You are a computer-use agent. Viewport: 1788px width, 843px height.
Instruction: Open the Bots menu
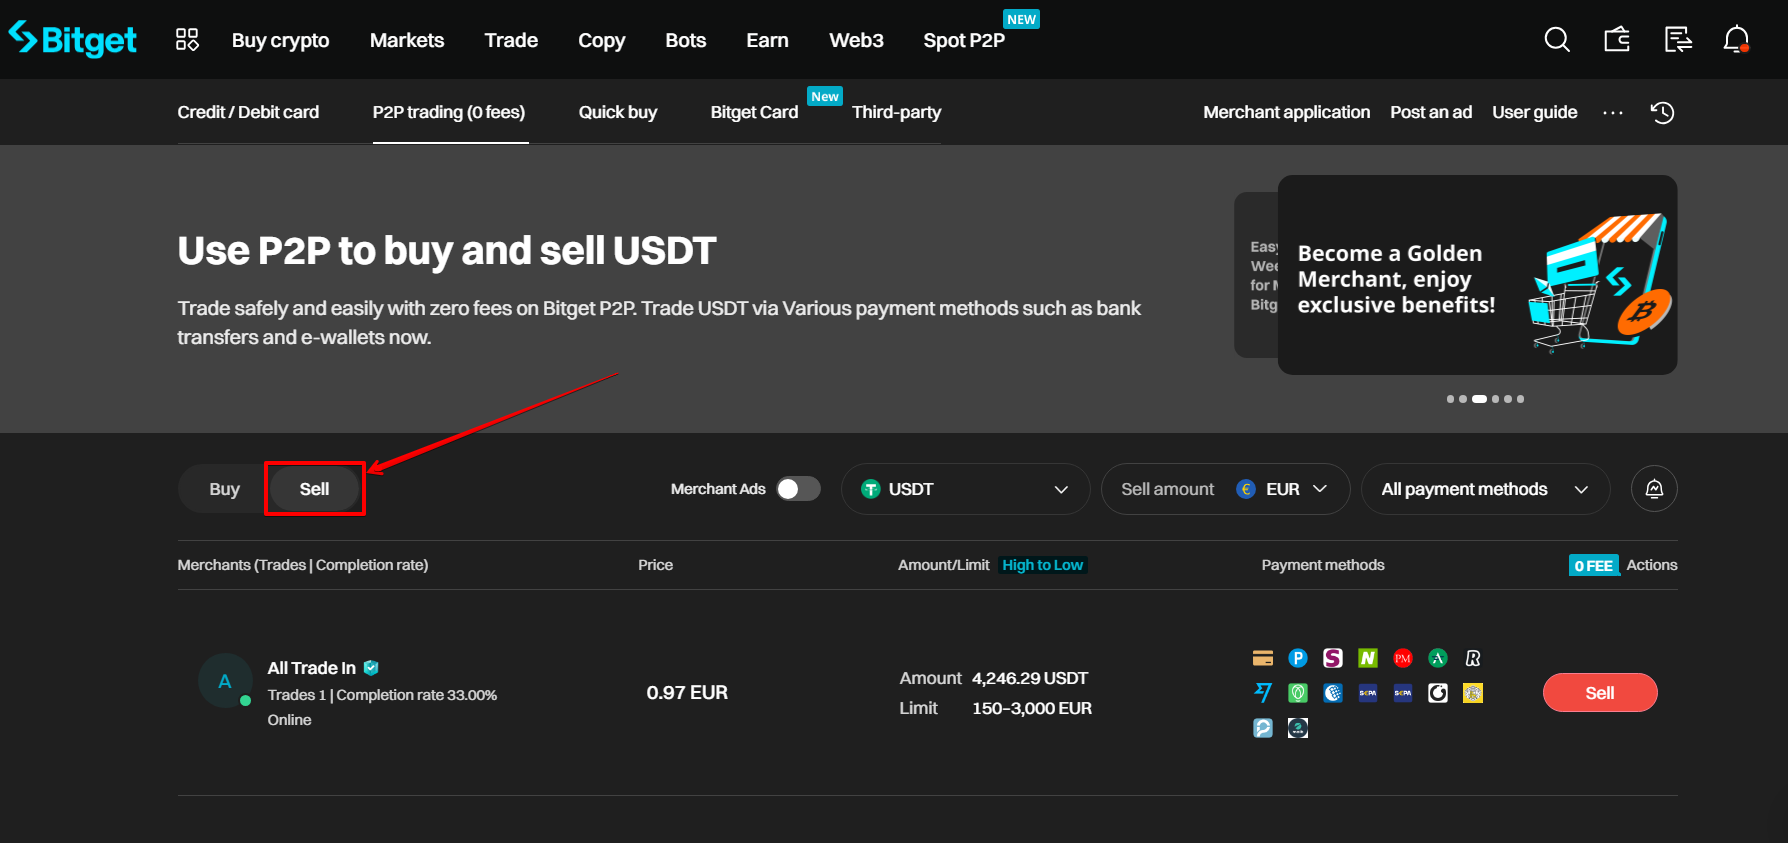[685, 40]
